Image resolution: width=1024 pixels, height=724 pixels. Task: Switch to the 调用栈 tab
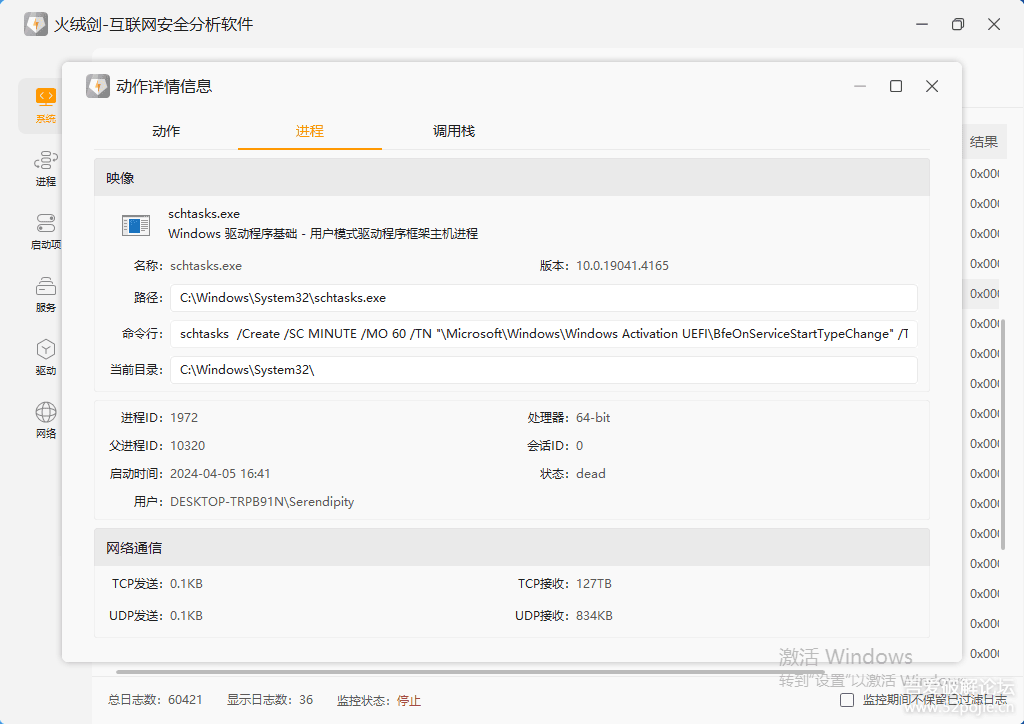[x=453, y=131]
